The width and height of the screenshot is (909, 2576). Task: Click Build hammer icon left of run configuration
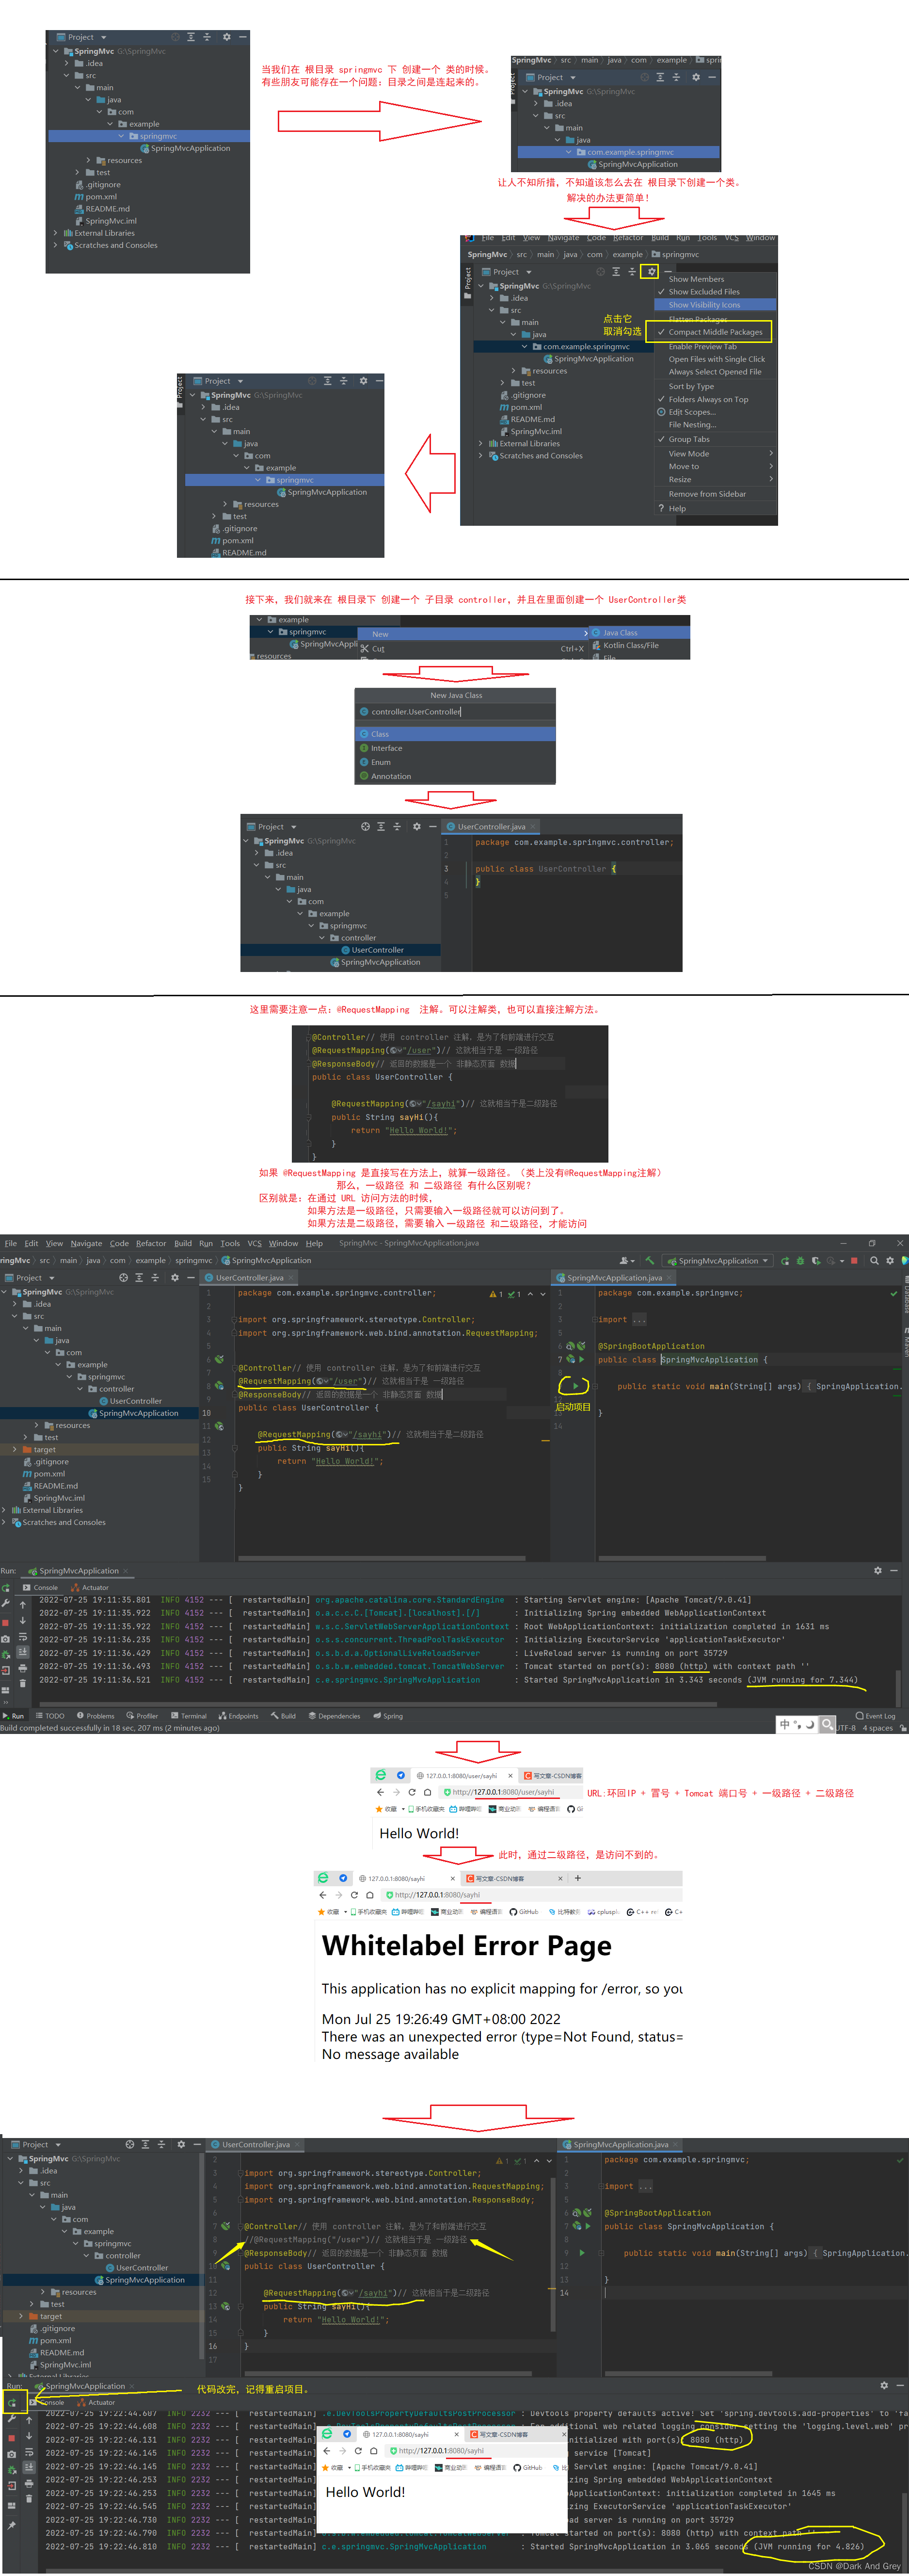click(650, 1260)
